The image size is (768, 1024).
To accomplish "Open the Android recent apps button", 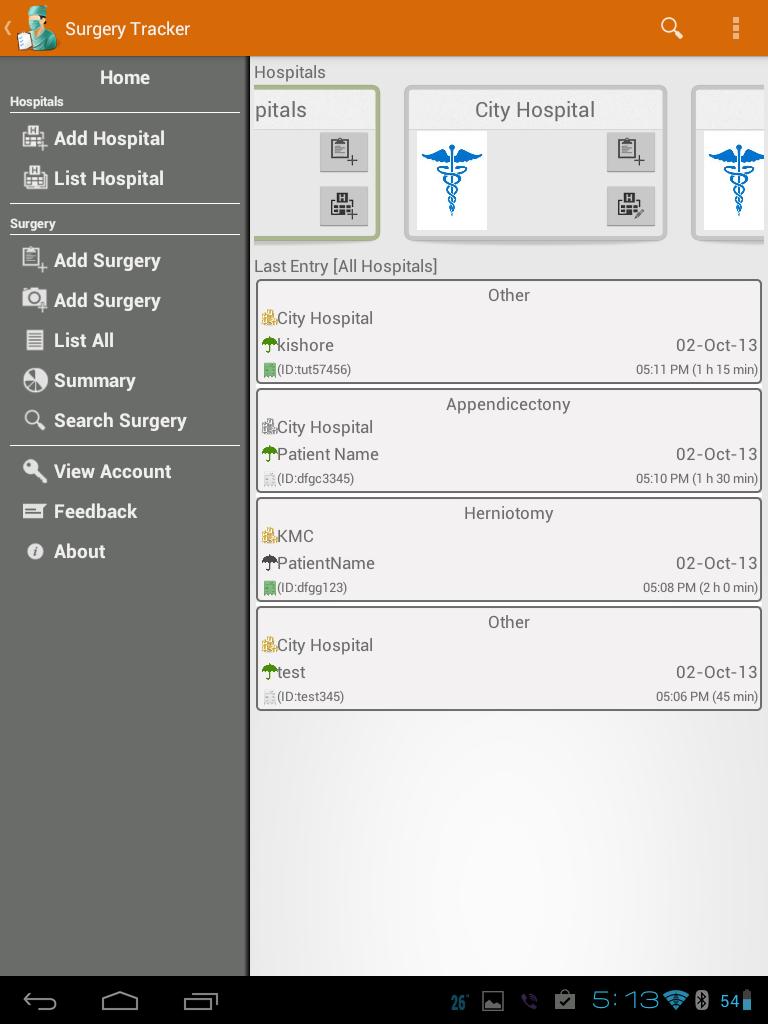I will (200, 1001).
